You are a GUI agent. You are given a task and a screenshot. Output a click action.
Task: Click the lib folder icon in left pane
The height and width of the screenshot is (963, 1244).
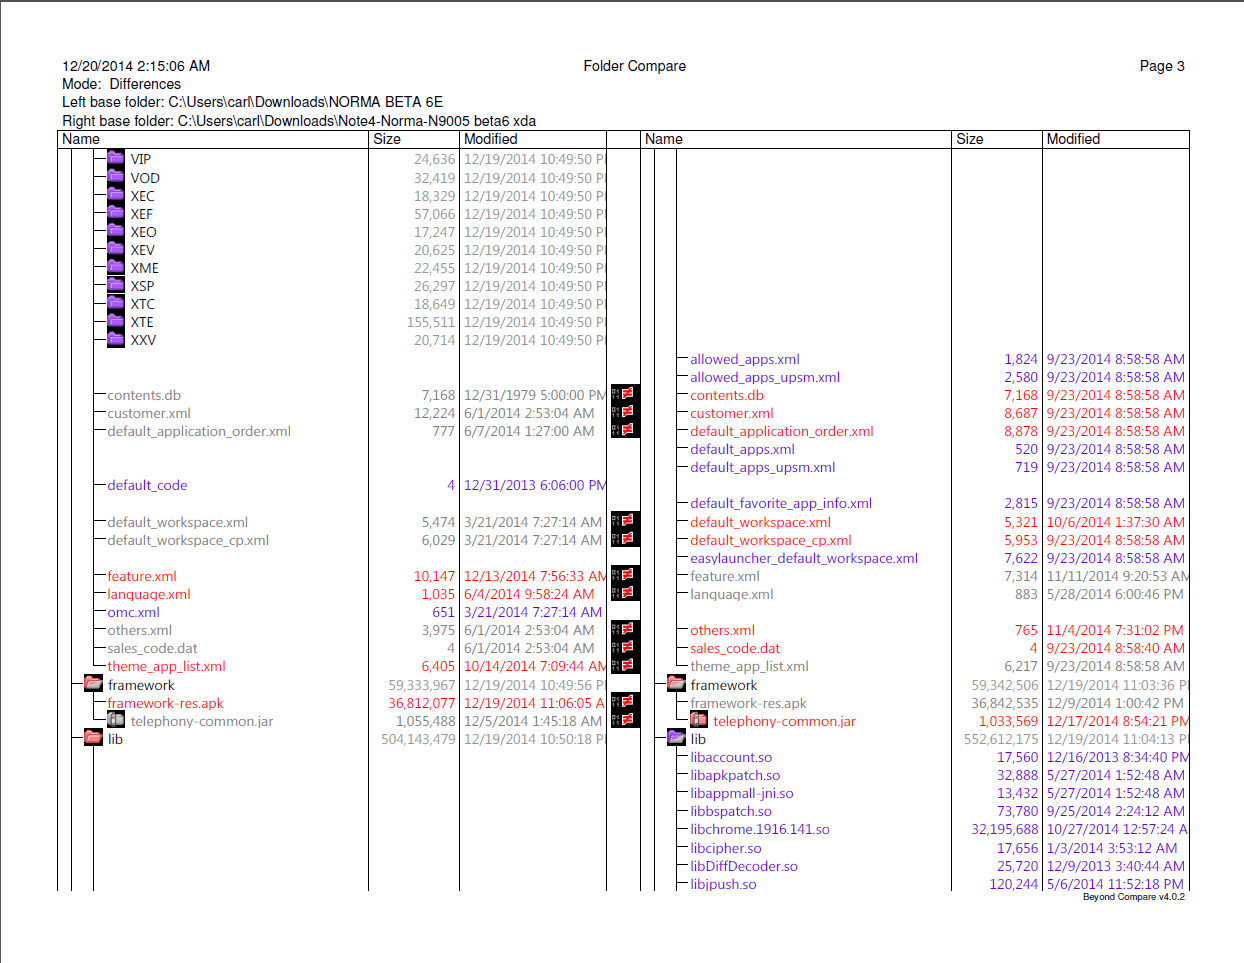coord(93,738)
